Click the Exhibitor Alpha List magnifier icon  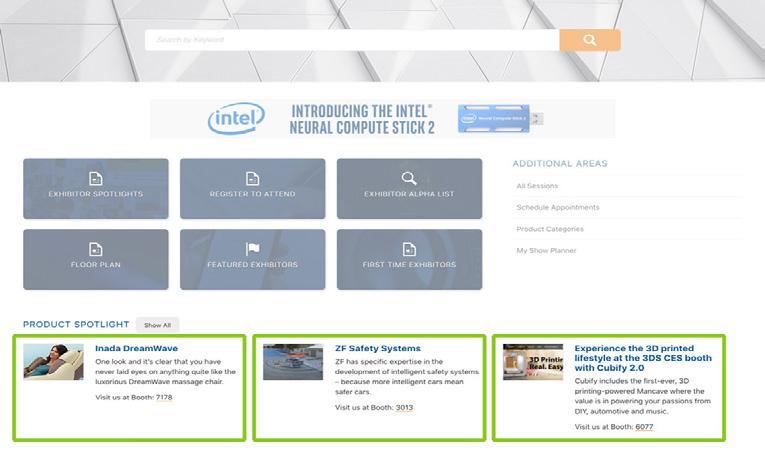click(409, 179)
